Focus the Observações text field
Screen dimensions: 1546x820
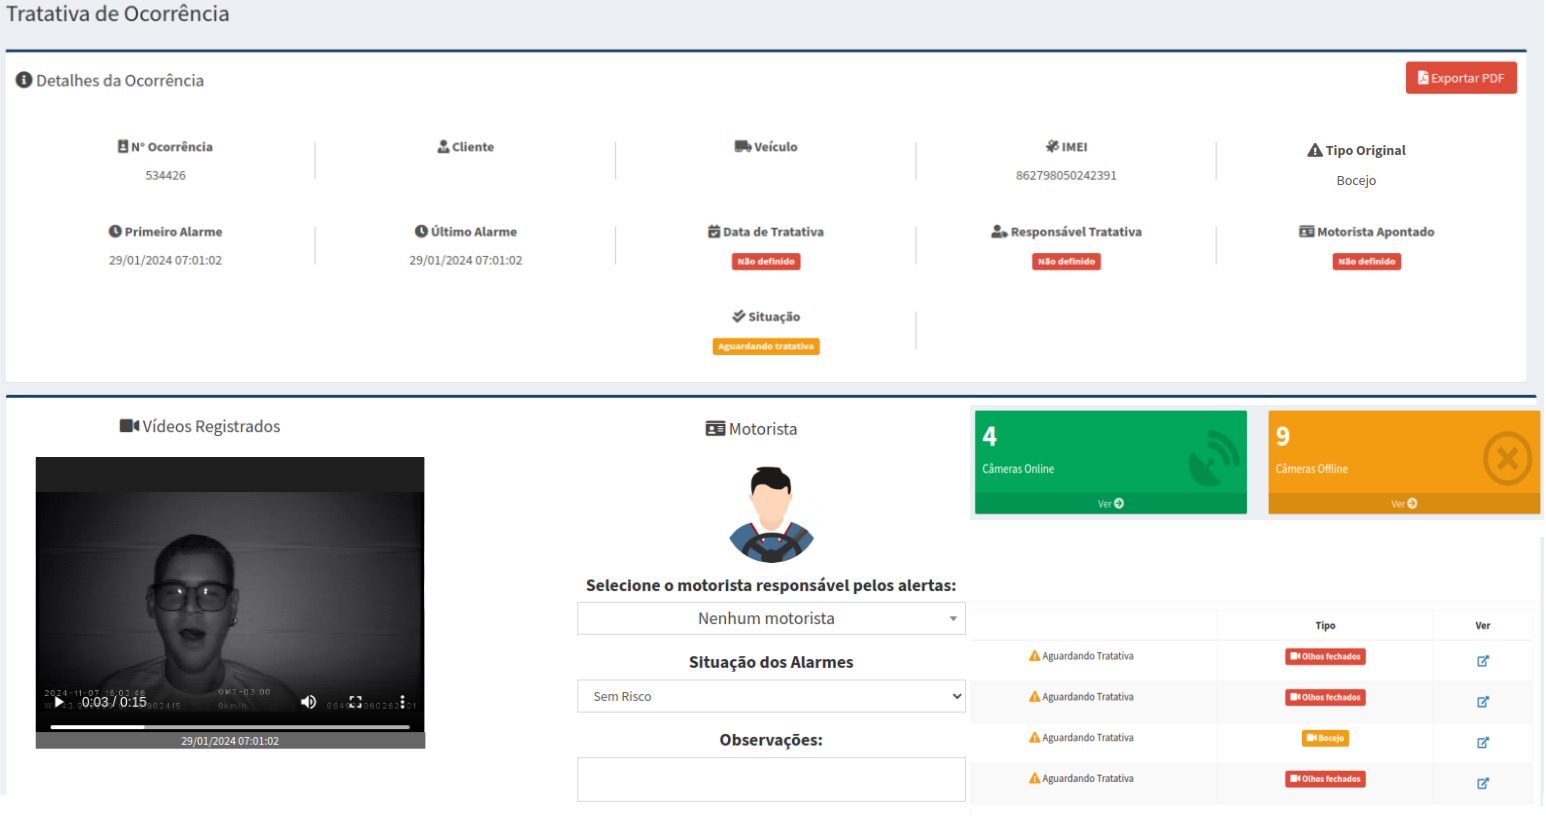coord(771,779)
